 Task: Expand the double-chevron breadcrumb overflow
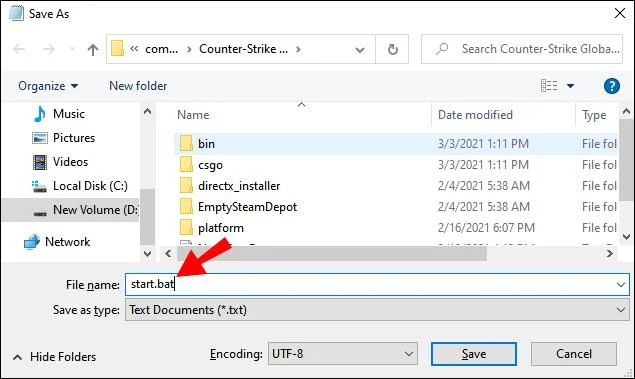(x=134, y=49)
